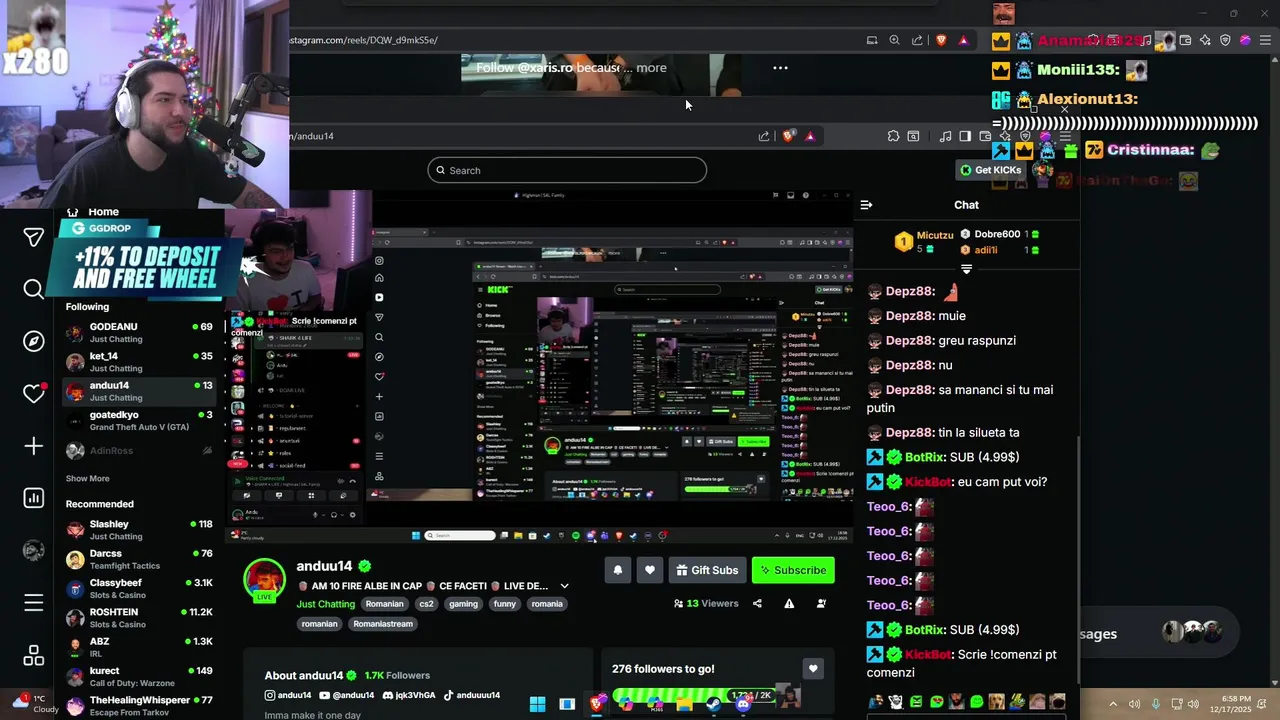Viewport: 1280px width, 720px height.
Task: Open ROSHTEIN recommended channel
Action: point(139,618)
